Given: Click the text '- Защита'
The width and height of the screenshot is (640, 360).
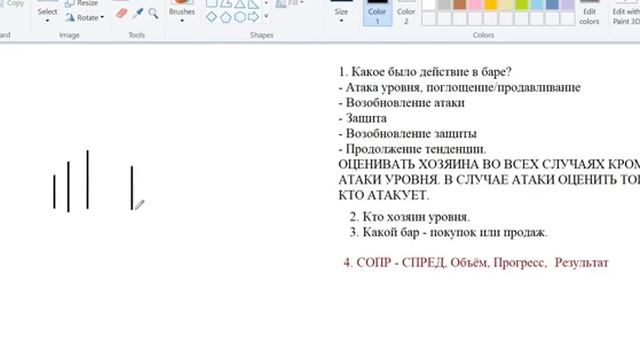Looking at the screenshot, I should coord(362,118).
